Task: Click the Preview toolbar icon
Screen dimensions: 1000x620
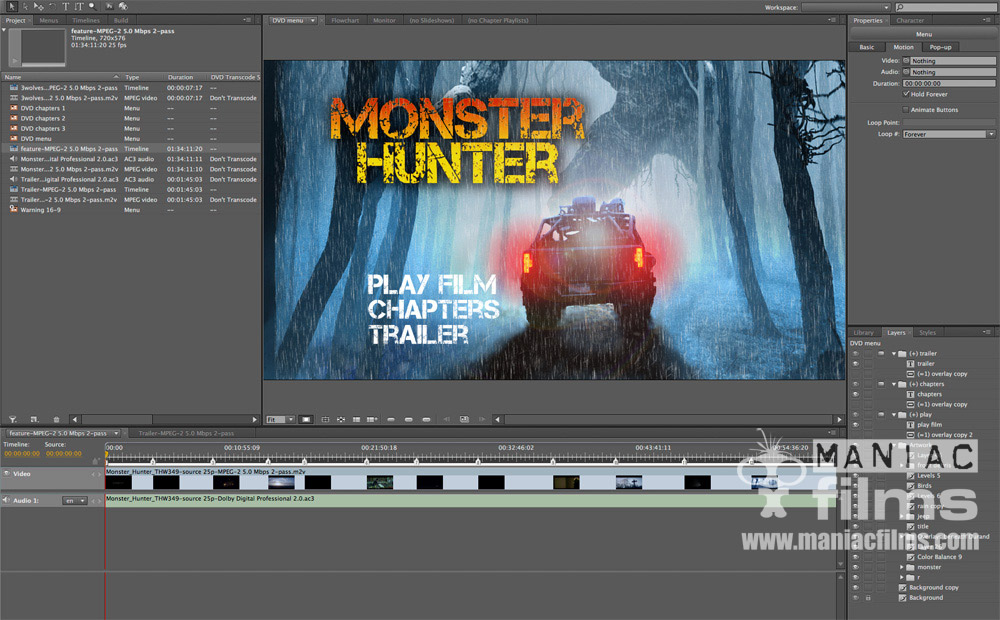Action: [123, 6]
